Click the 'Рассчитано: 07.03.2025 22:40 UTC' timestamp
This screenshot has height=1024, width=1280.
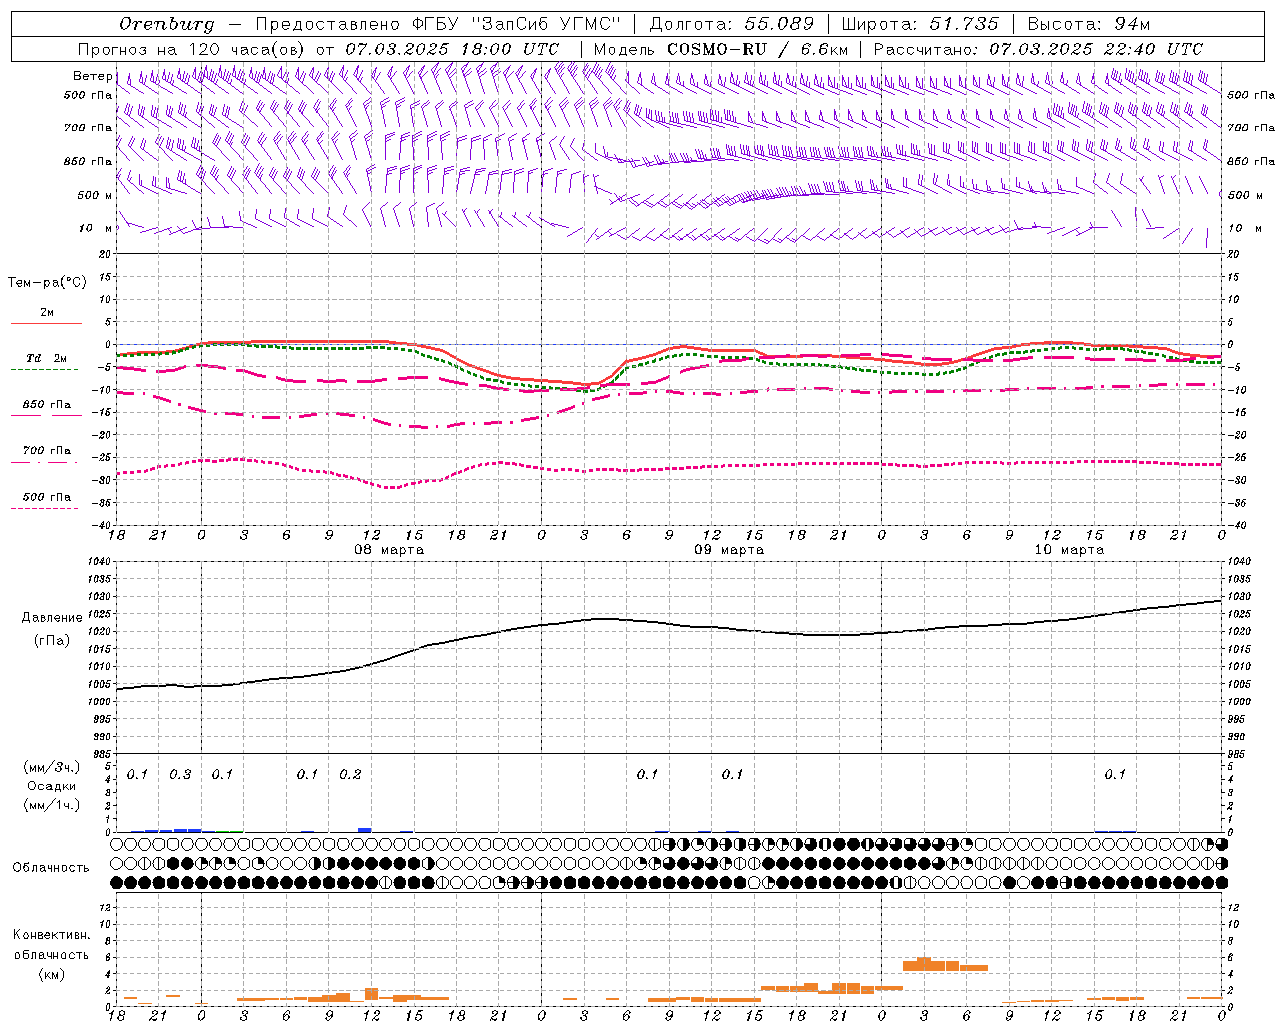click(x=1038, y=48)
